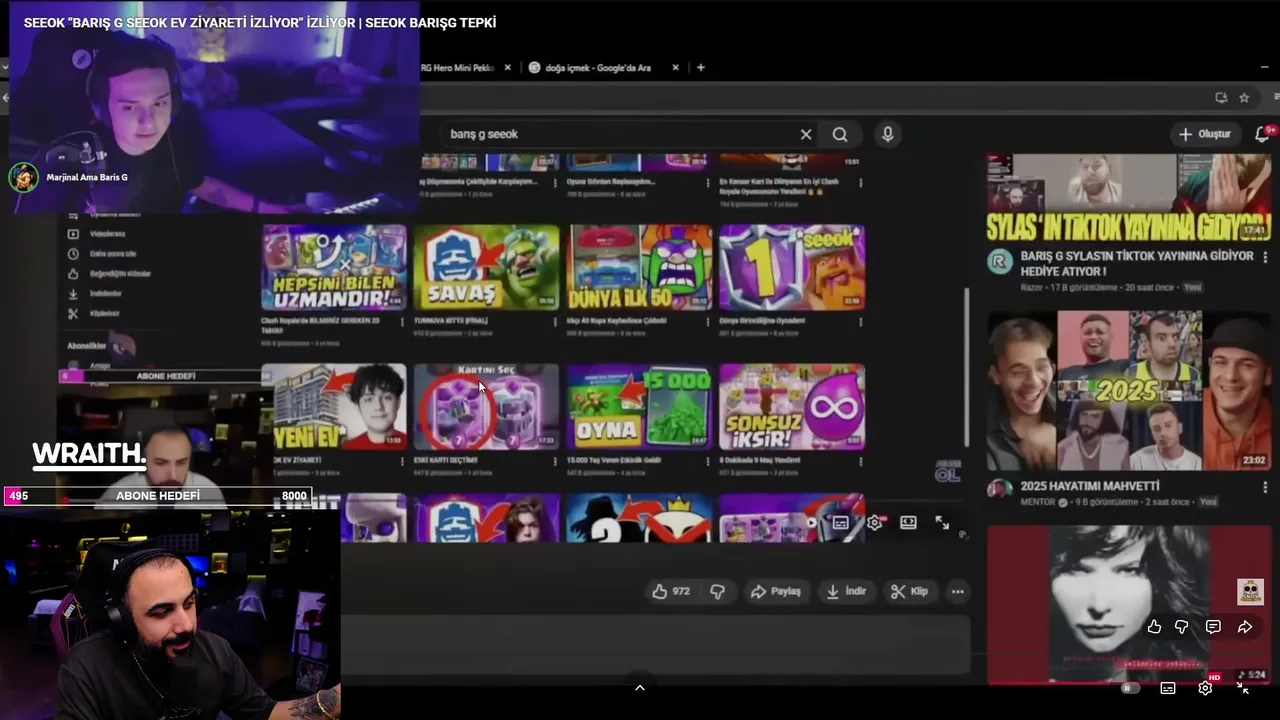Open the 2025 collage thumbnail, 23:02 long
This screenshot has height=720, width=1280.
point(1129,390)
